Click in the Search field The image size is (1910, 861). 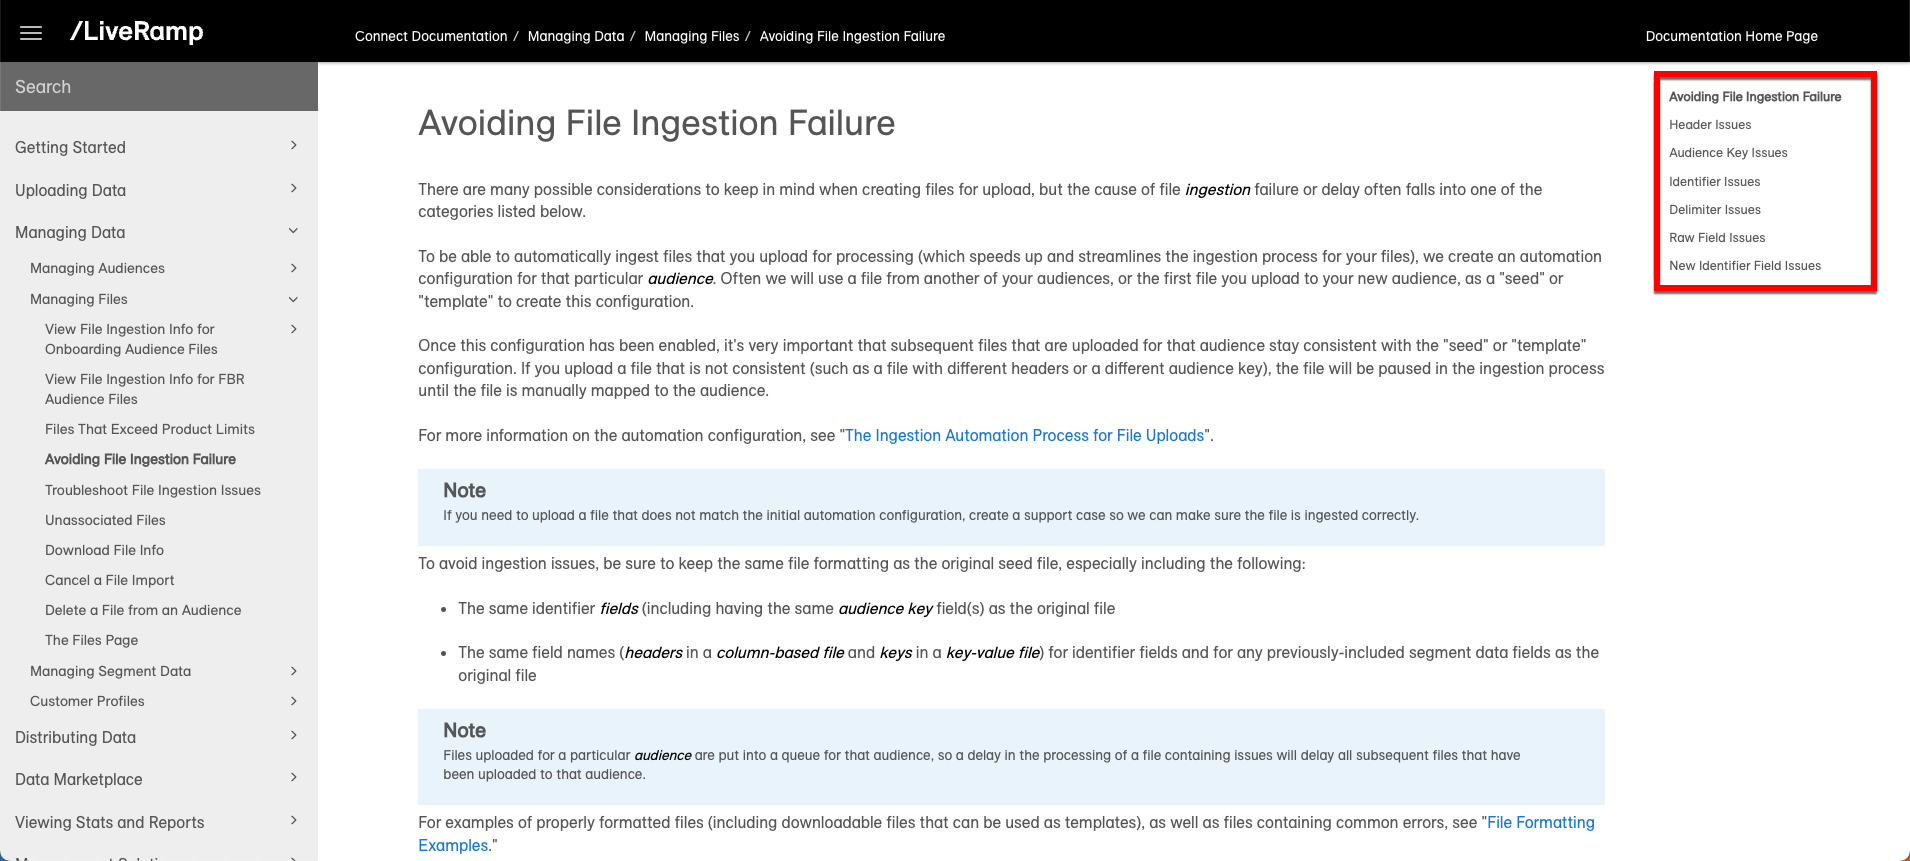pos(159,87)
